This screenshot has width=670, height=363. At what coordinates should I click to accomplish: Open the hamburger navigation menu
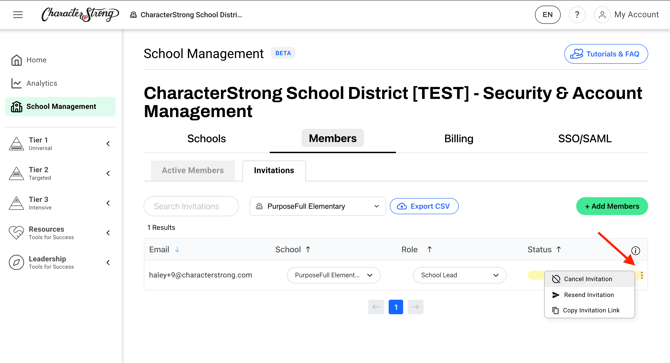(18, 15)
